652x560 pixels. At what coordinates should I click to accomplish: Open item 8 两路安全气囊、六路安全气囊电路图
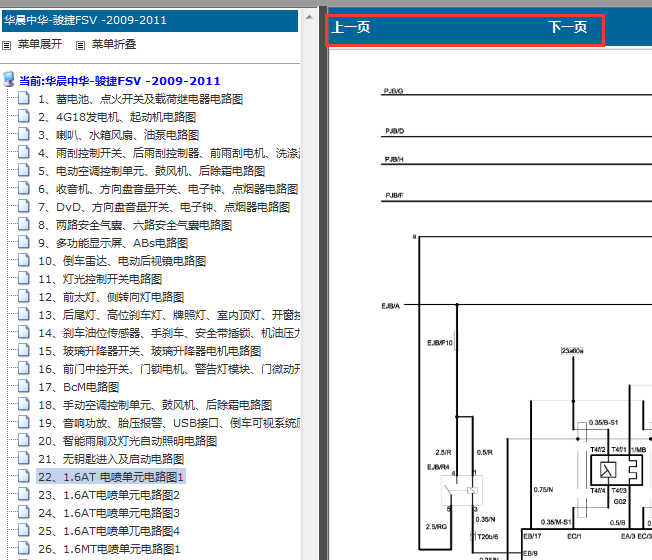(x=135, y=225)
